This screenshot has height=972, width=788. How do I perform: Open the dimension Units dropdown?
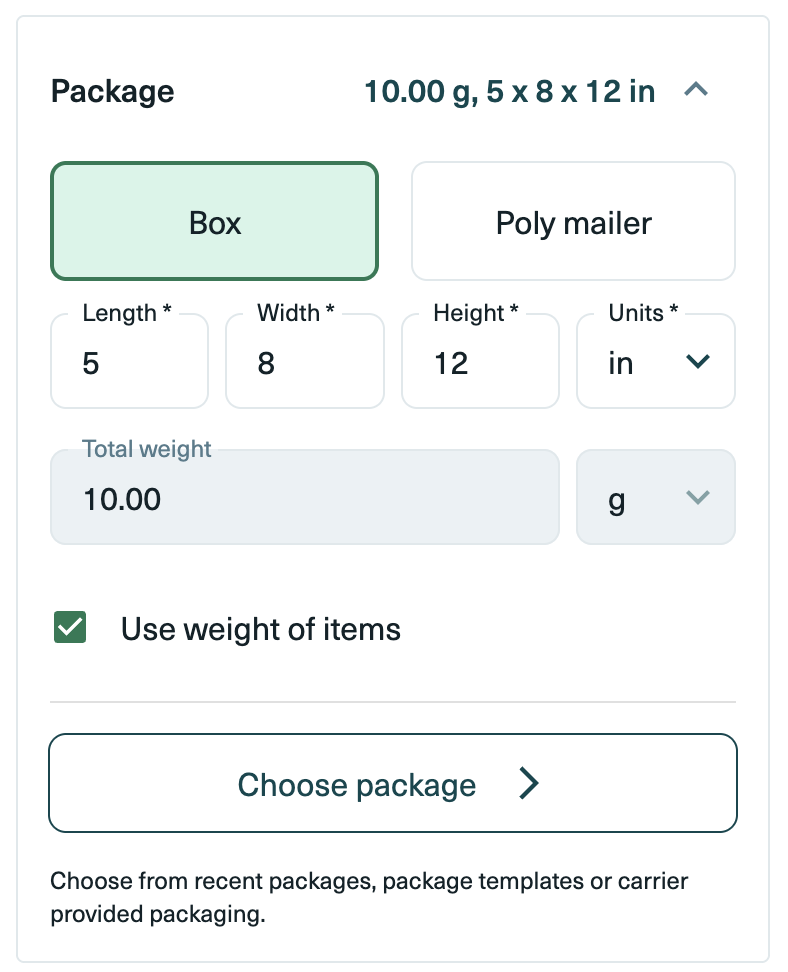click(x=656, y=361)
